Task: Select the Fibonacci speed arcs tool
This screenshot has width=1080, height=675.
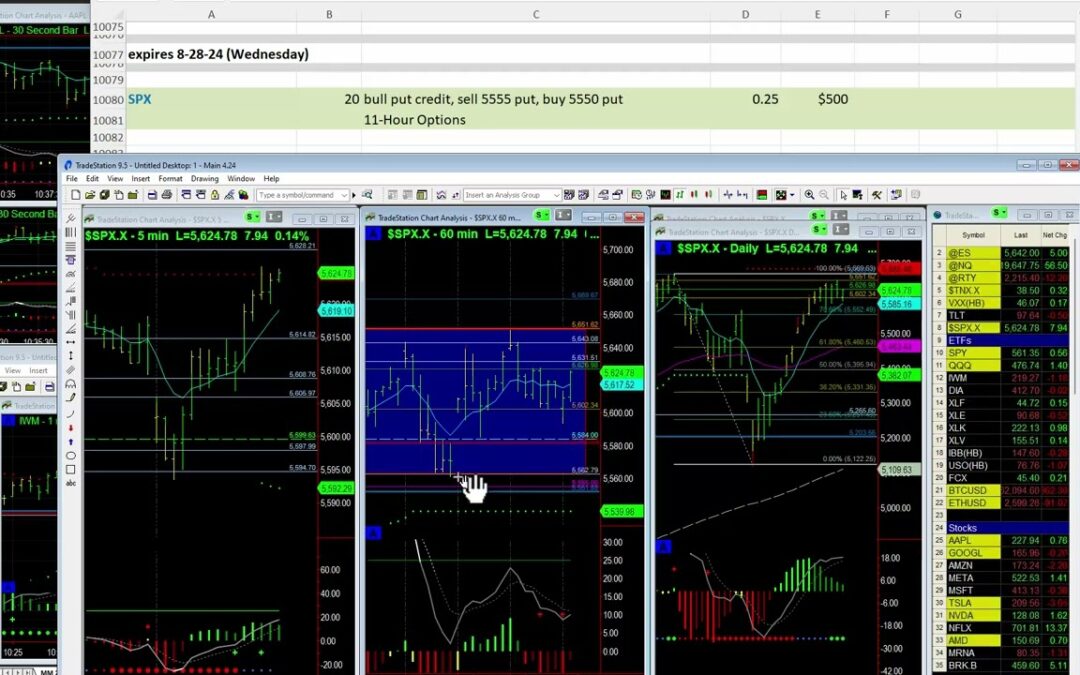Action: (70, 273)
